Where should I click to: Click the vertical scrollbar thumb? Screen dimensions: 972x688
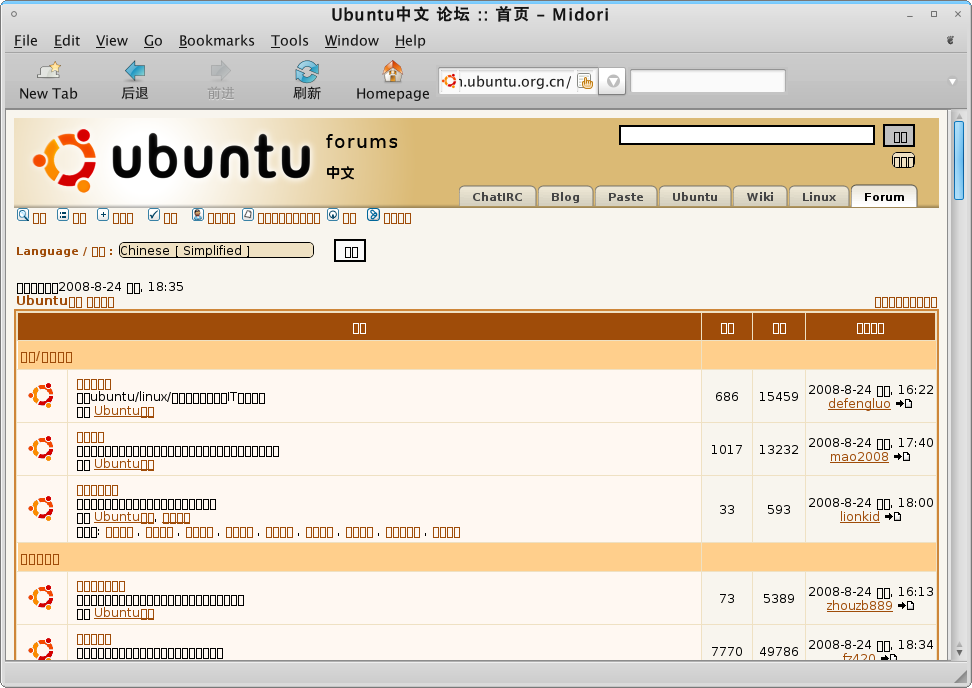click(x=958, y=161)
